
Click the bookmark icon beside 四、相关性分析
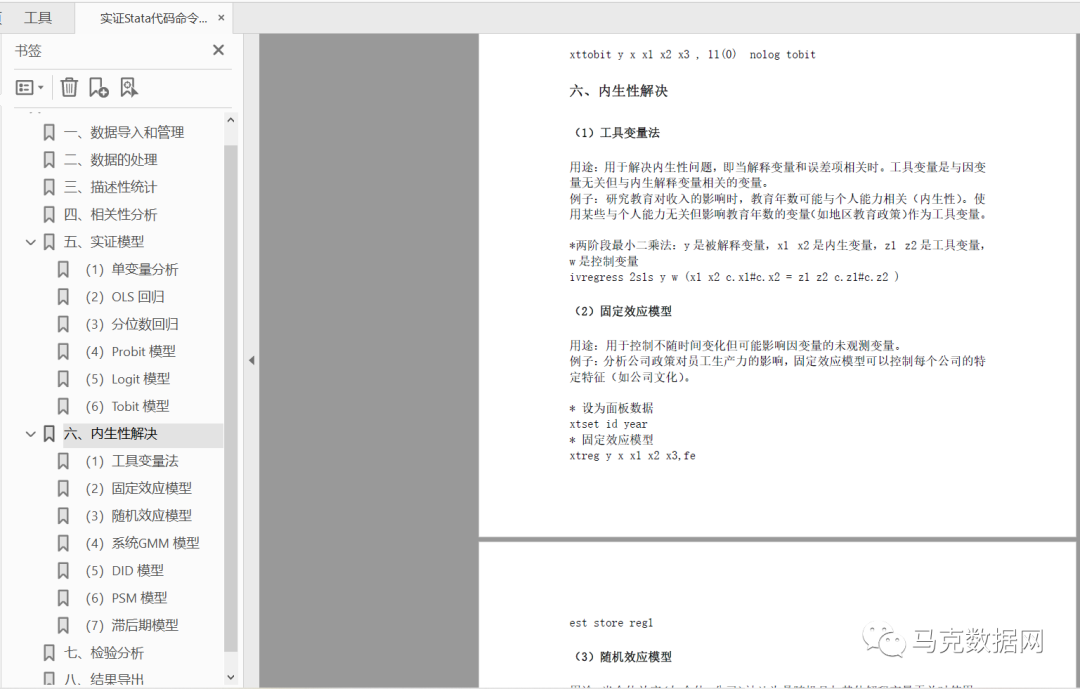[x=49, y=213]
